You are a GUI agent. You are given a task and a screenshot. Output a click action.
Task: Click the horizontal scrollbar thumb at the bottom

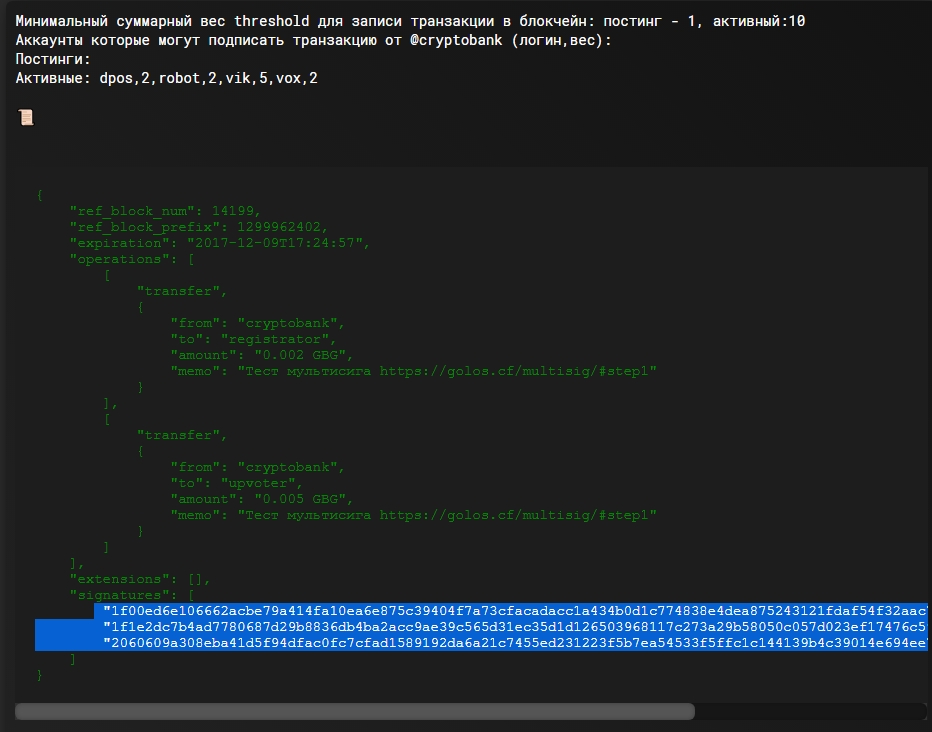(354, 711)
